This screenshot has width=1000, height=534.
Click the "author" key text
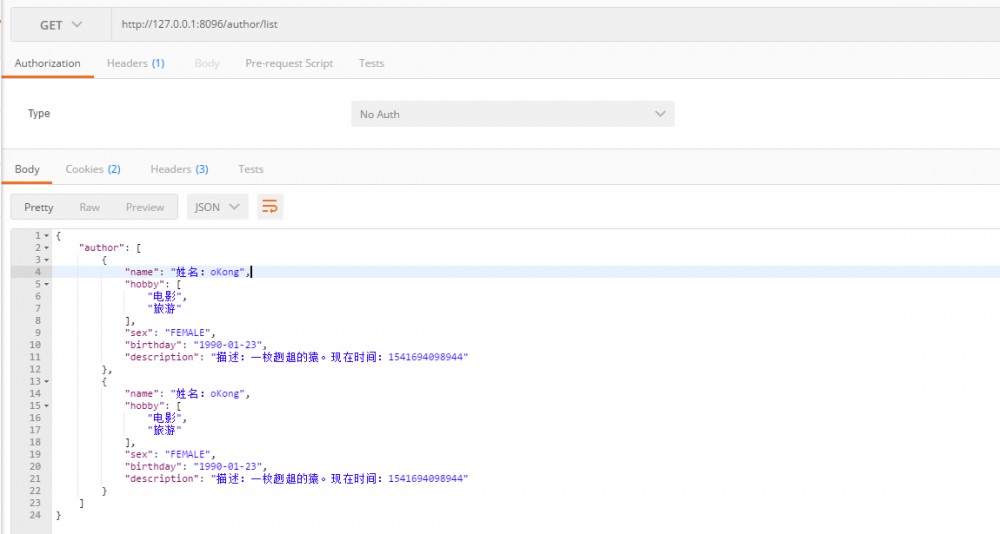pyautogui.click(x=101, y=248)
